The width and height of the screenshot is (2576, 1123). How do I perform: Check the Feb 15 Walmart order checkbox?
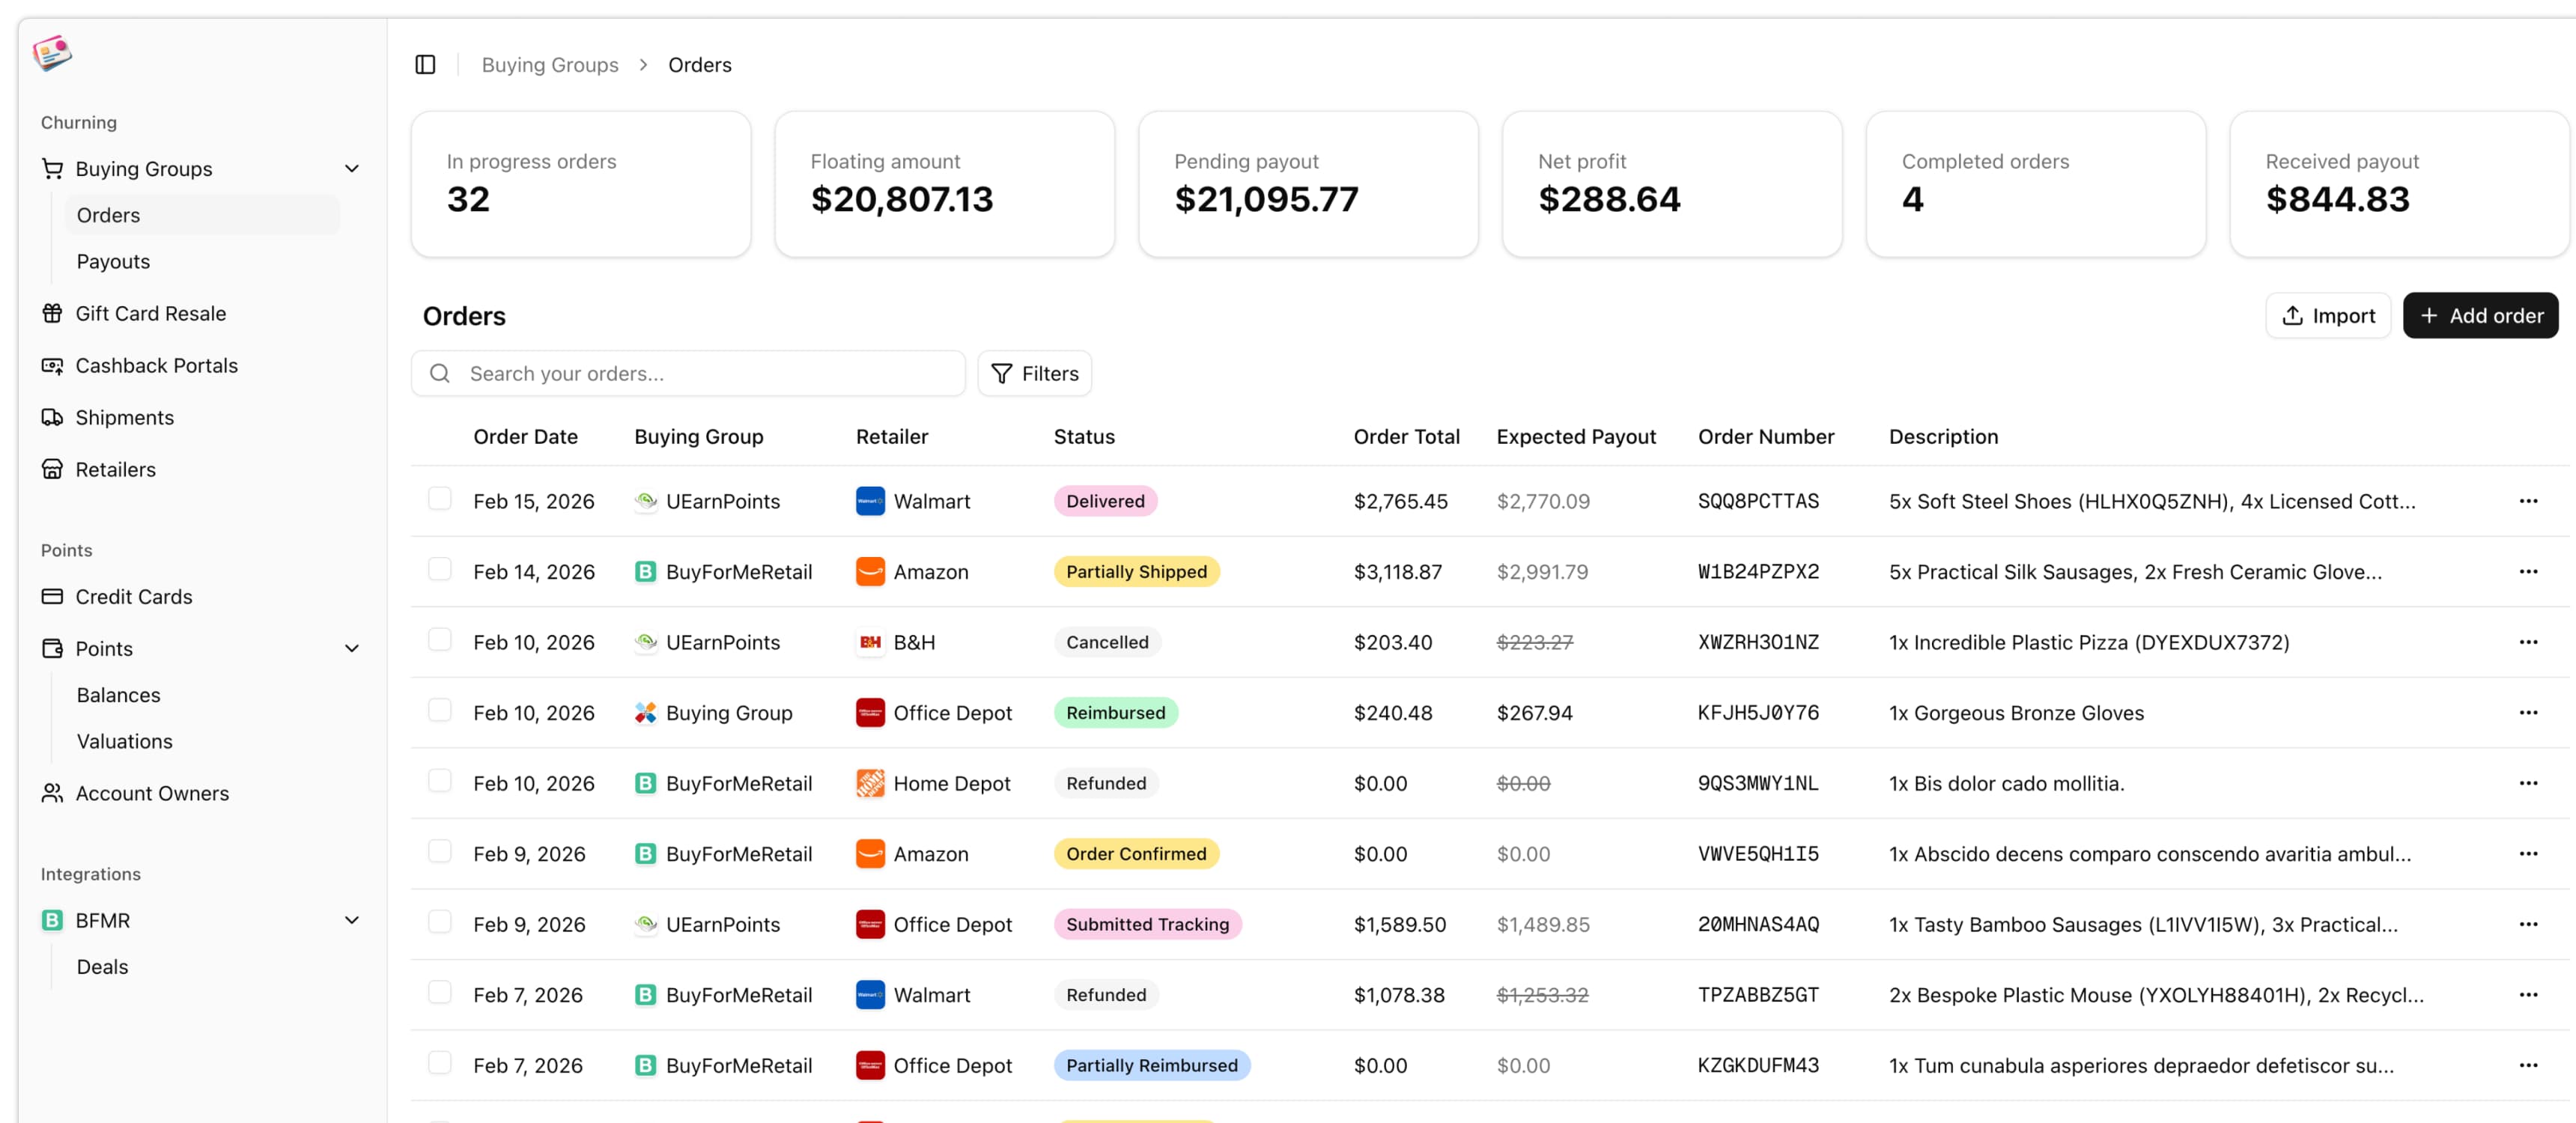440,499
